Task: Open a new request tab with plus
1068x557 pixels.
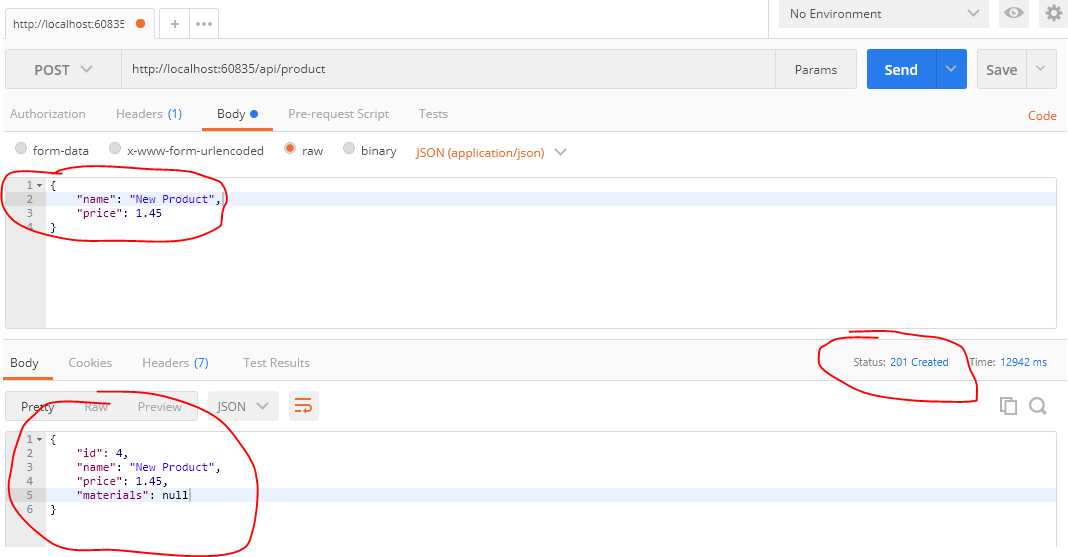Action: tap(174, 24)
